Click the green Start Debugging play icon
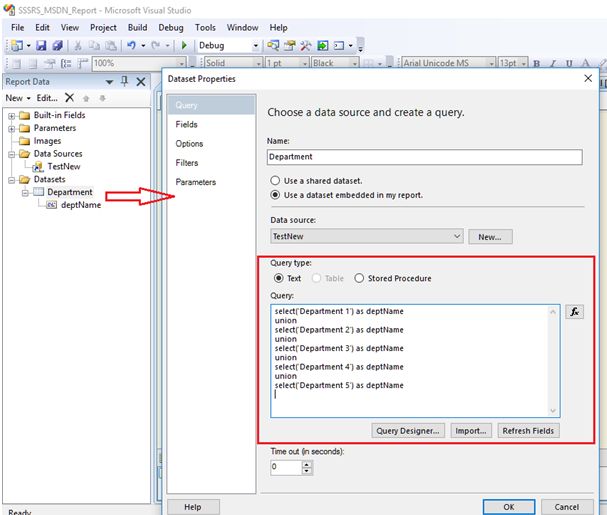The height and width of the screenshot is (515, 607). tap(184, 46)
